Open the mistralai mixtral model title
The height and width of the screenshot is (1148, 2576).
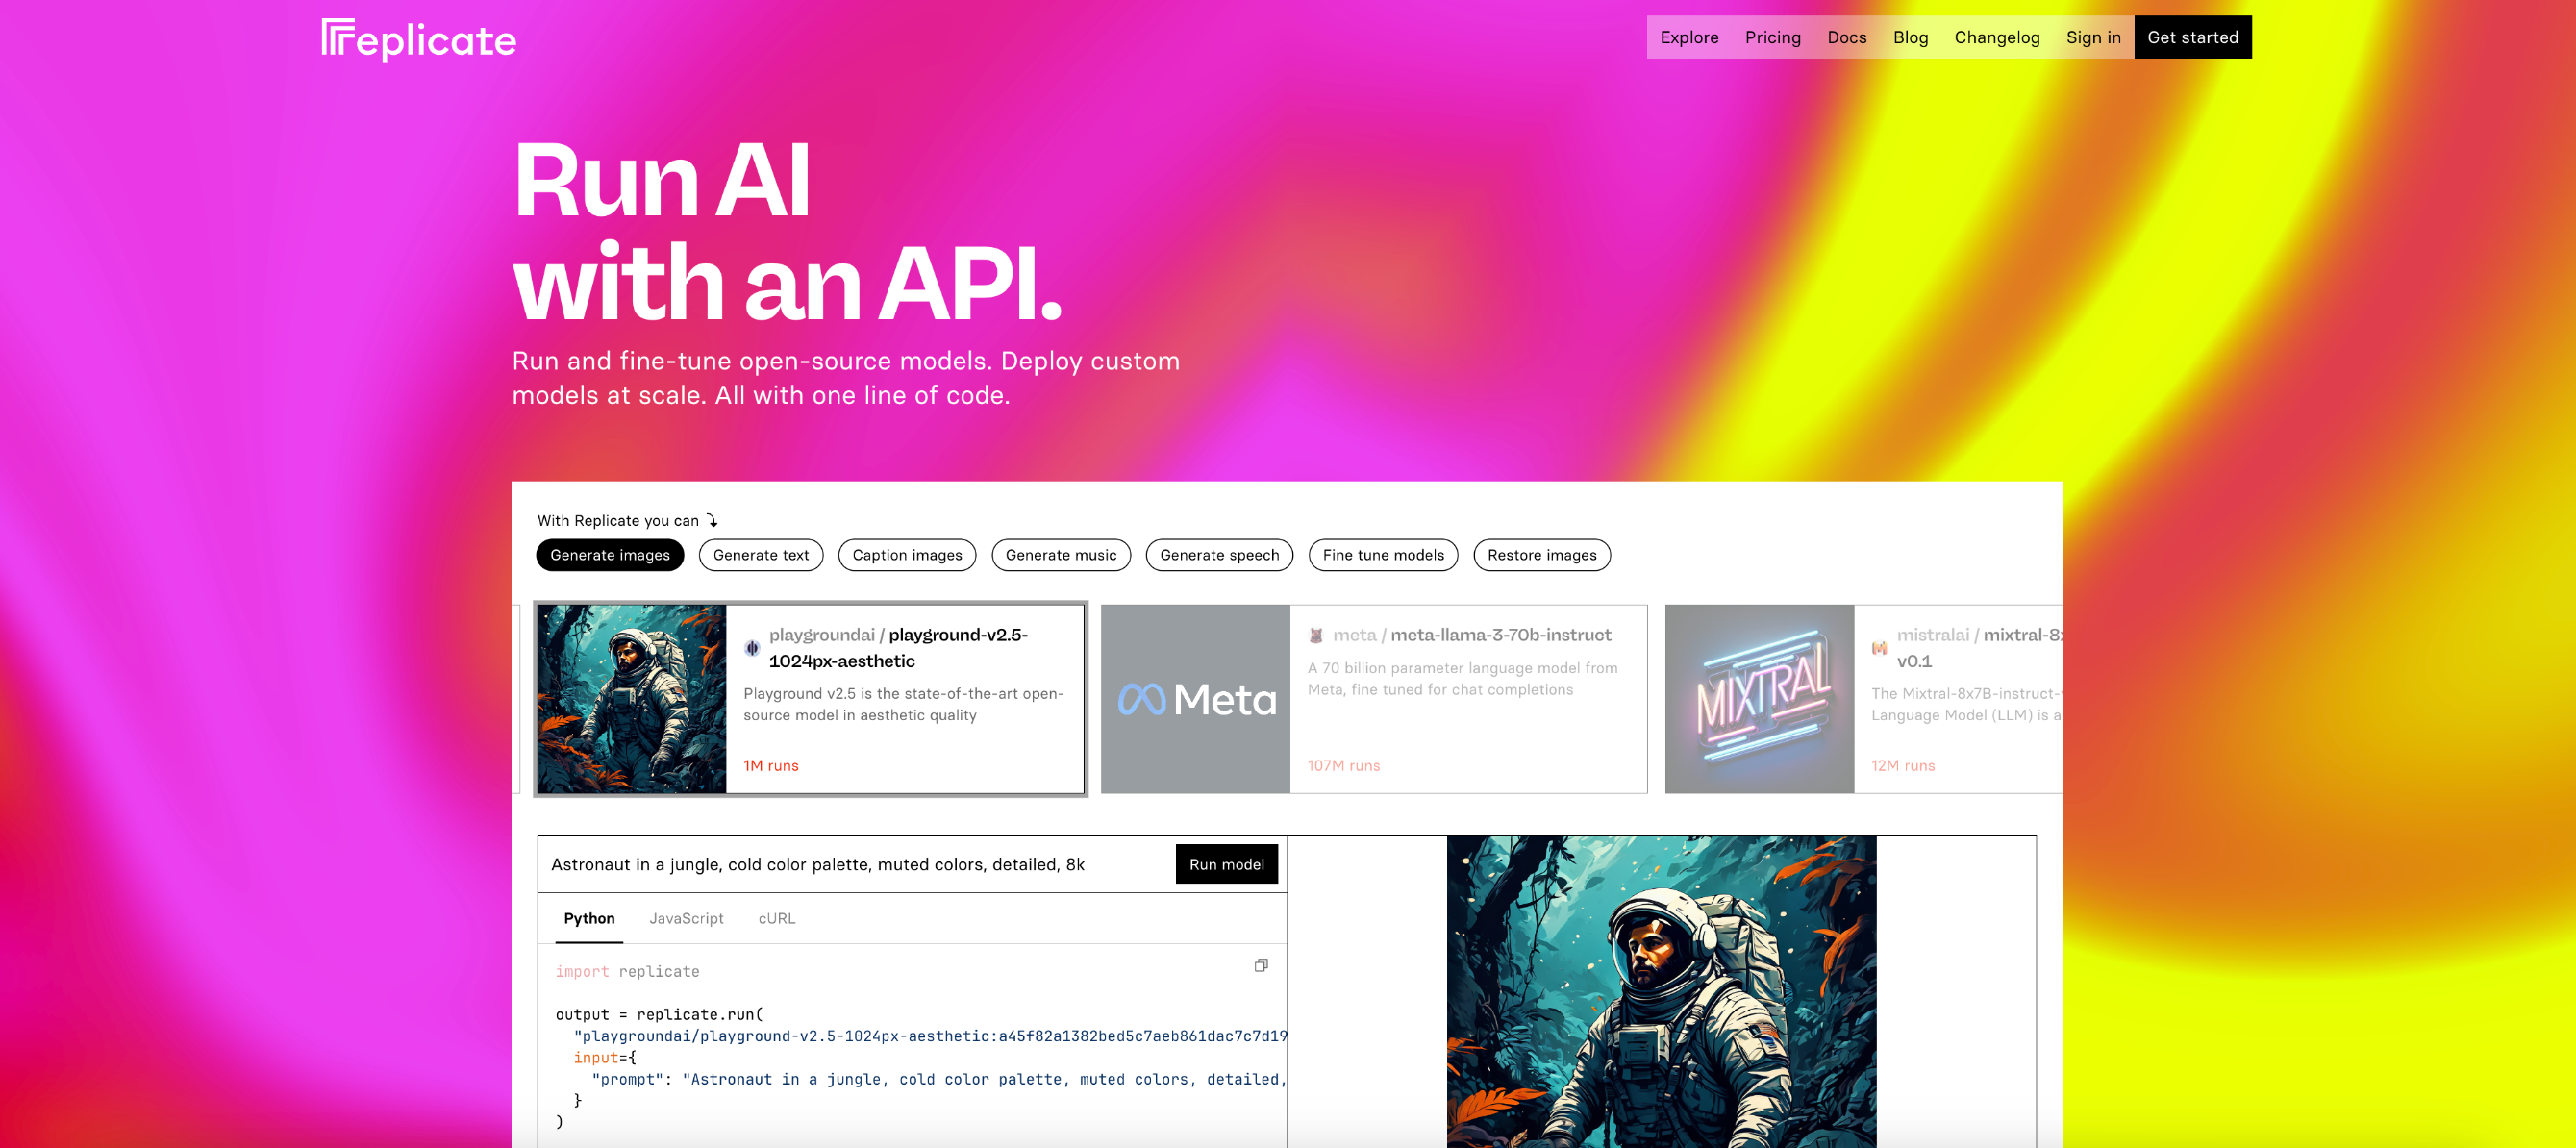[1979, 648]
